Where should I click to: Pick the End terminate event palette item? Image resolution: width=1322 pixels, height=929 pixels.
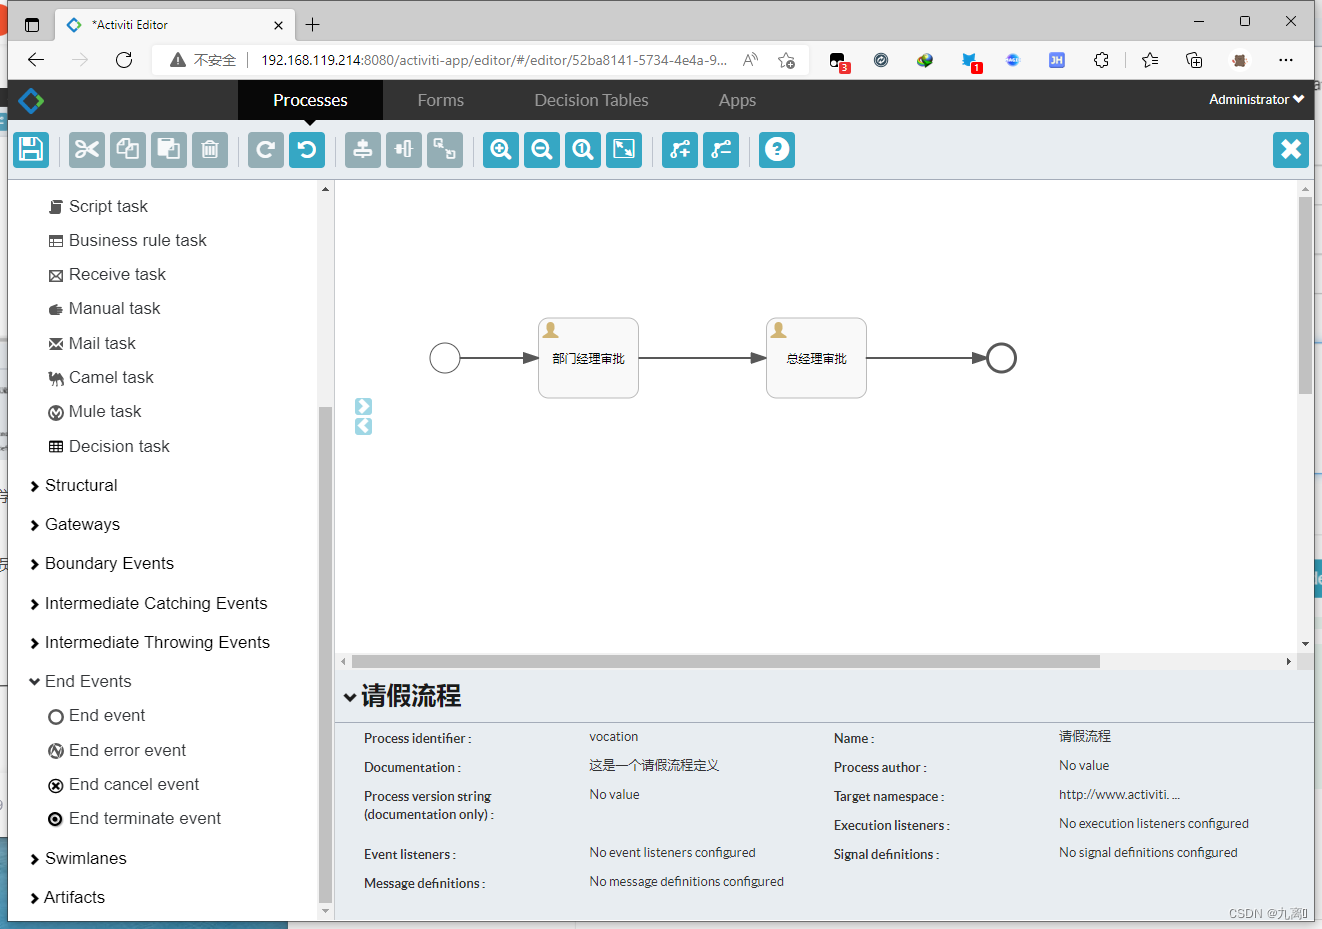[134, 819]
